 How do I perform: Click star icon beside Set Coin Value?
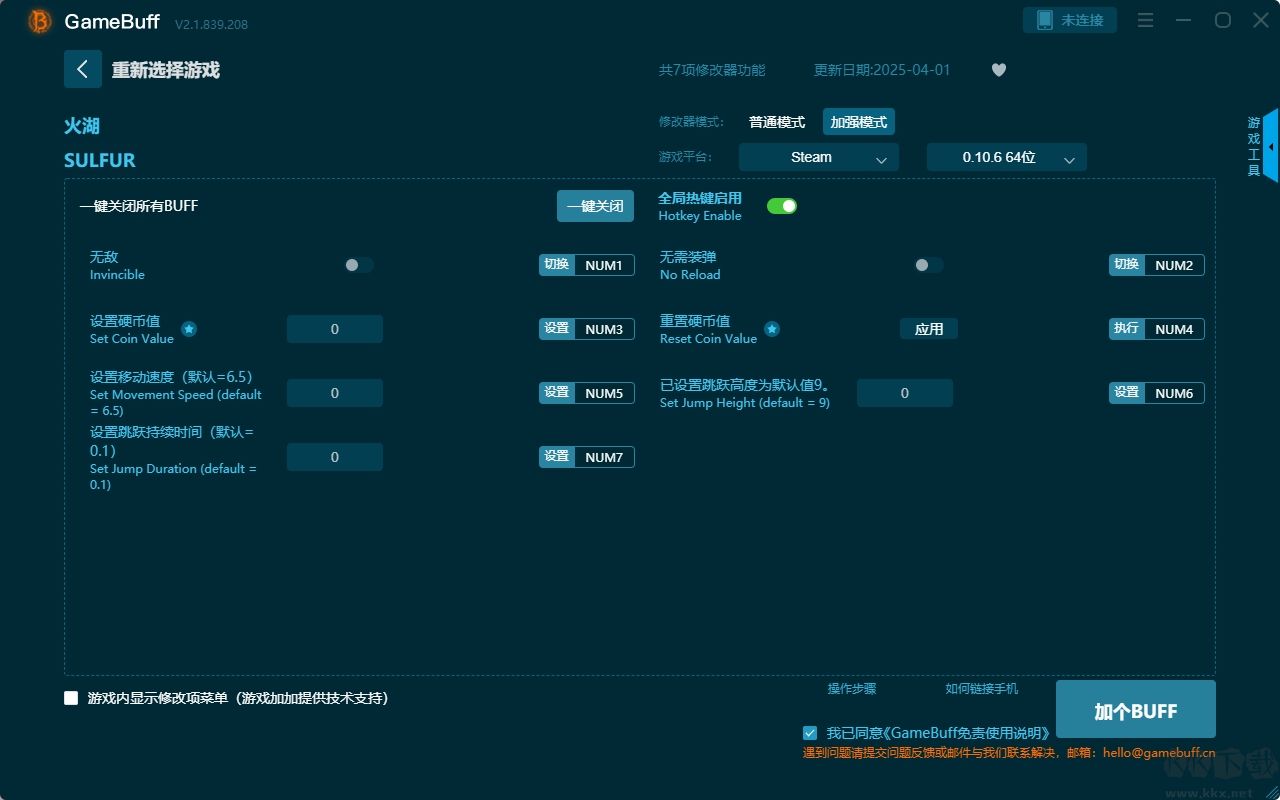[x=189, y=328]
